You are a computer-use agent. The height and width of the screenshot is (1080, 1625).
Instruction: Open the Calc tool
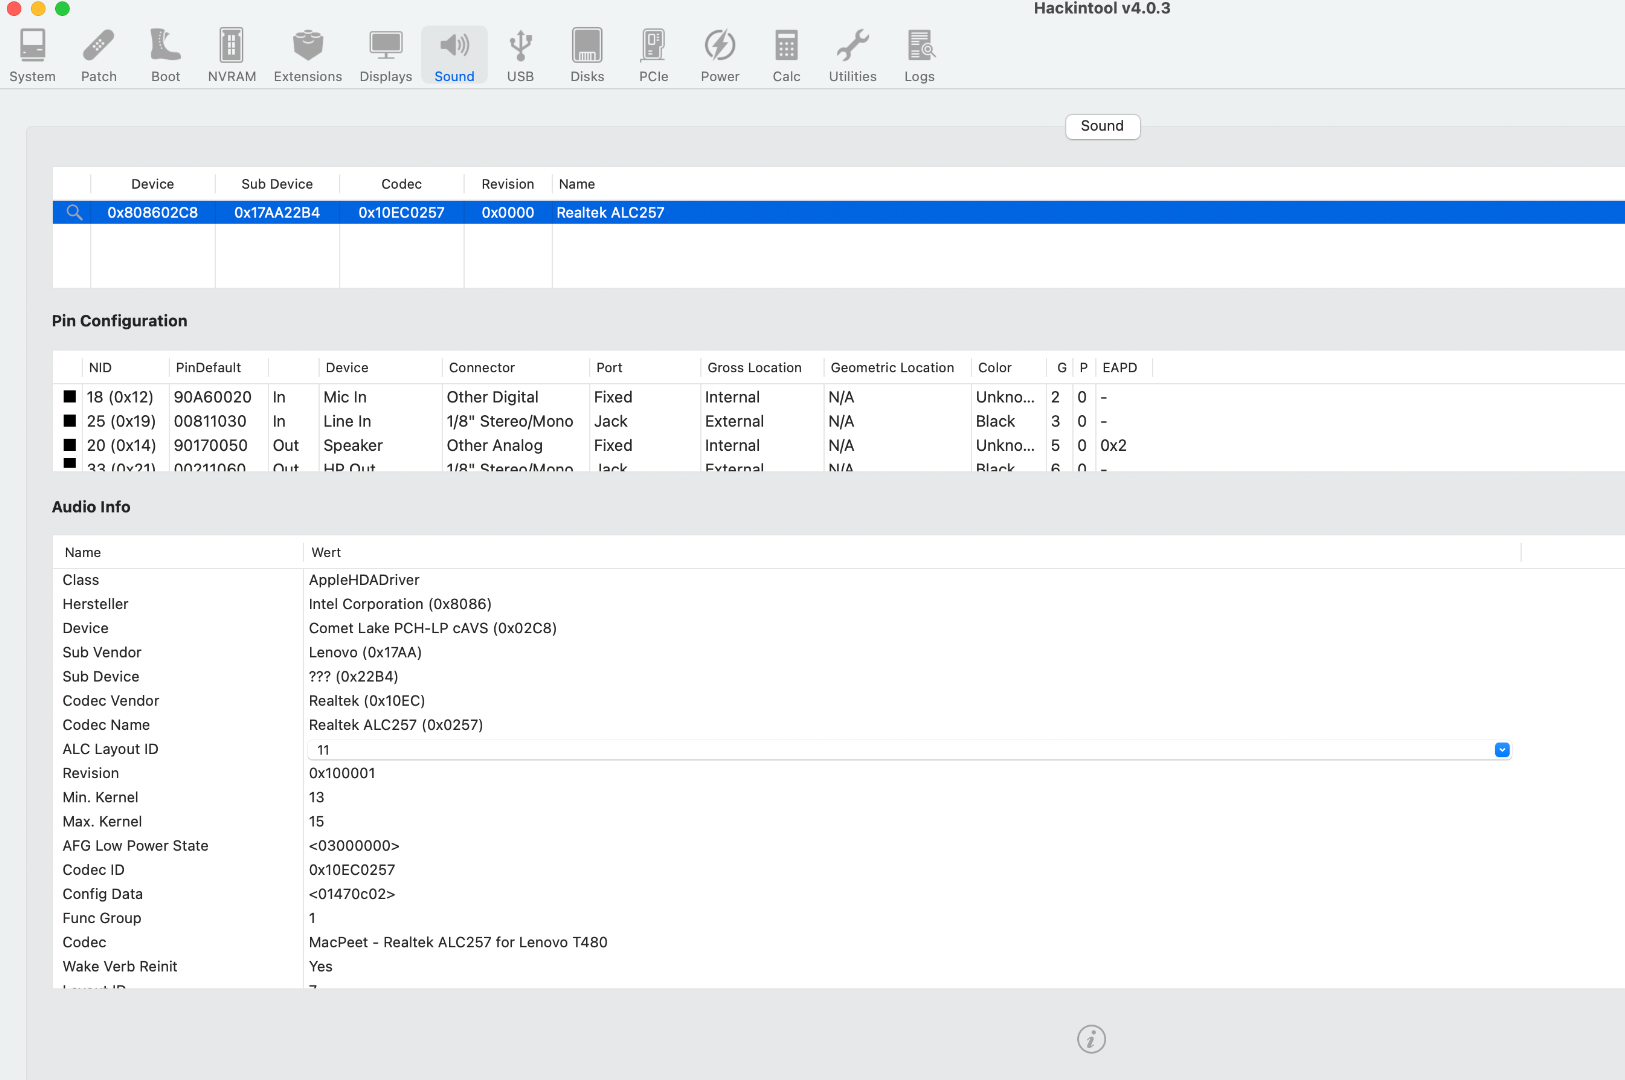786,55
